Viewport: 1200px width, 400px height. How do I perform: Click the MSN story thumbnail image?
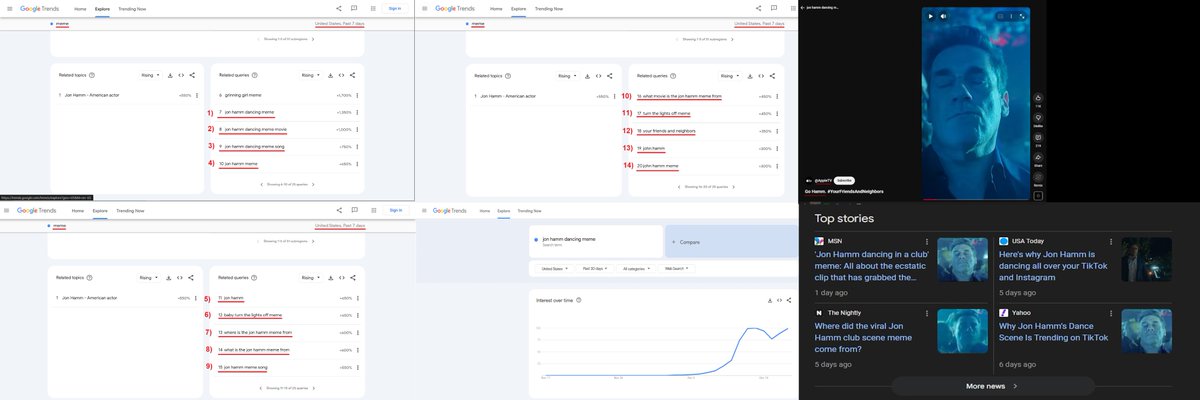click(962, 259)
